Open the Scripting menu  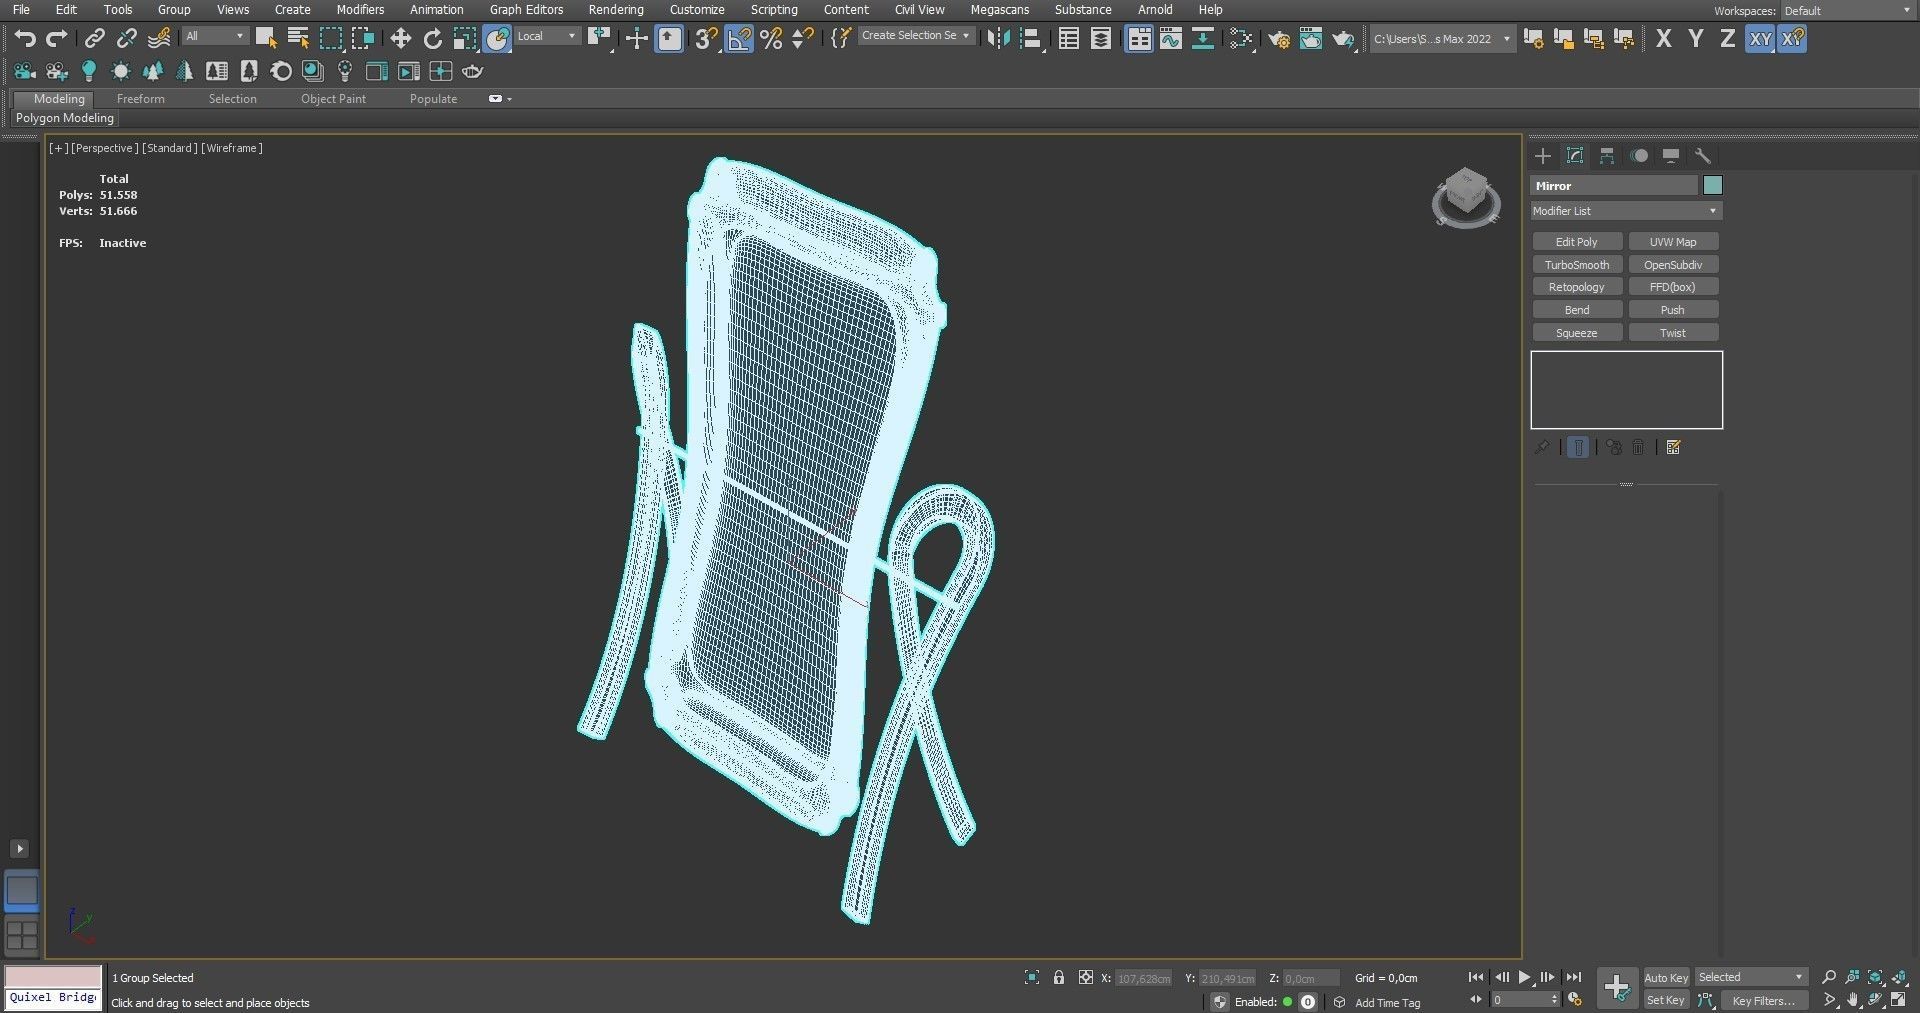point(774,10)
